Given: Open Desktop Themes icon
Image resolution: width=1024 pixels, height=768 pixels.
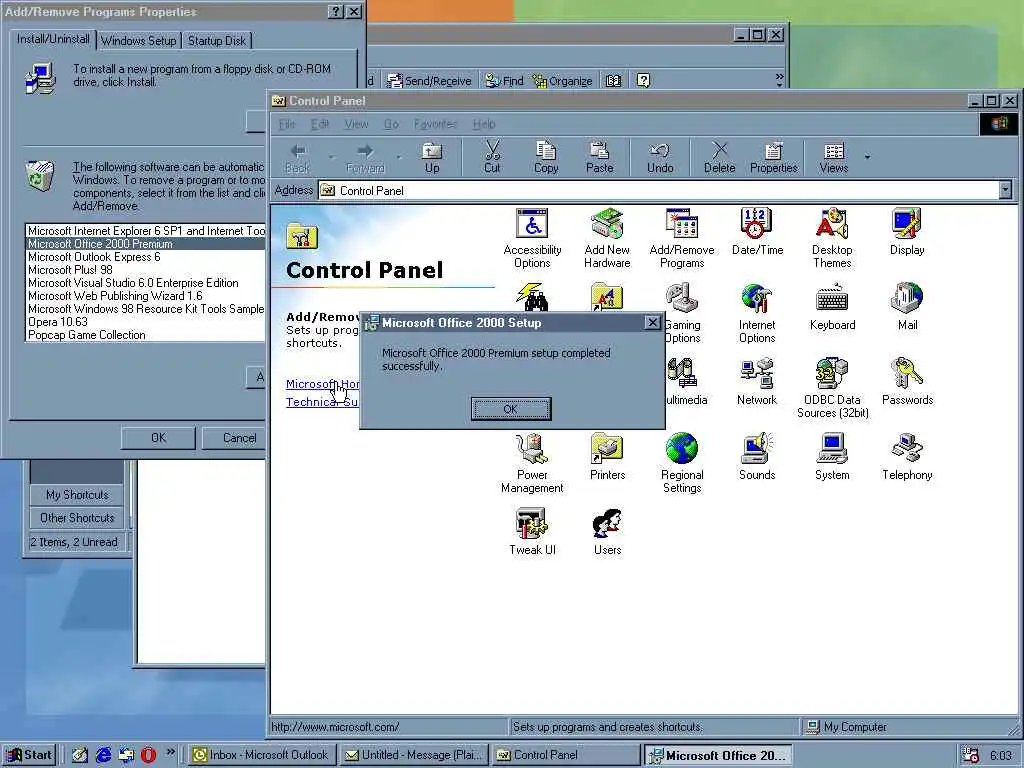Looking at the screenshot, I should click(x=832, y=238).
